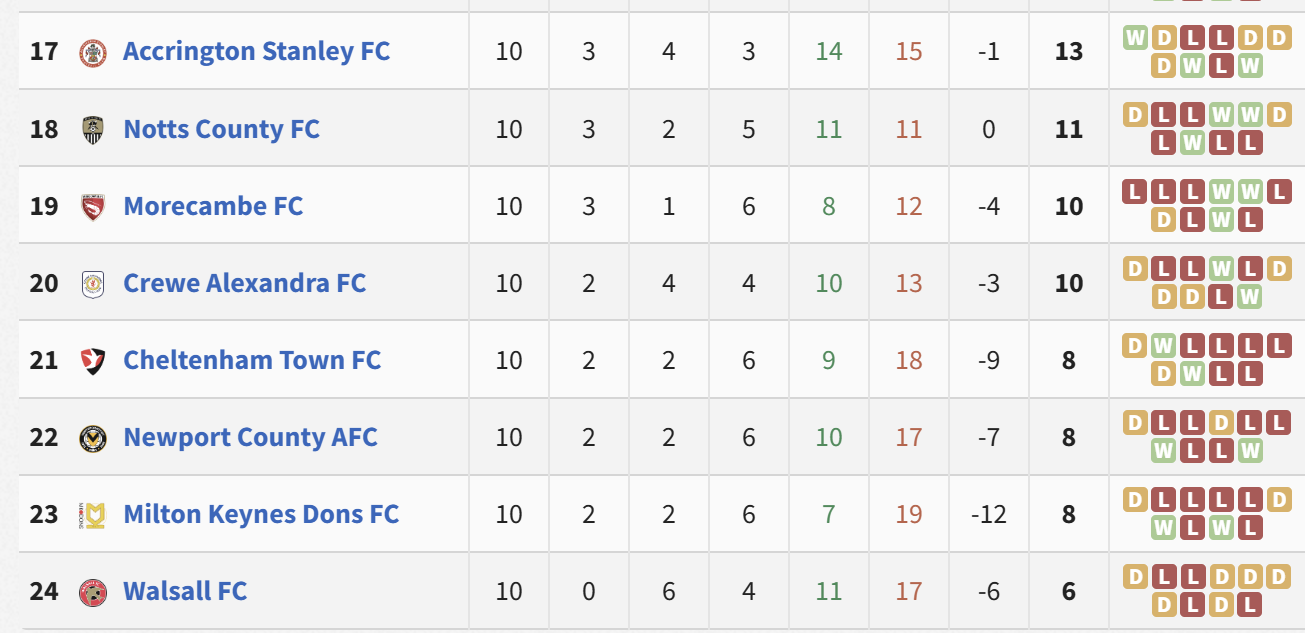1305x633 pixels.
Task: Select the Crewe Alexandra FC team name
Action: pyautogui.click(x=244, y=283)
